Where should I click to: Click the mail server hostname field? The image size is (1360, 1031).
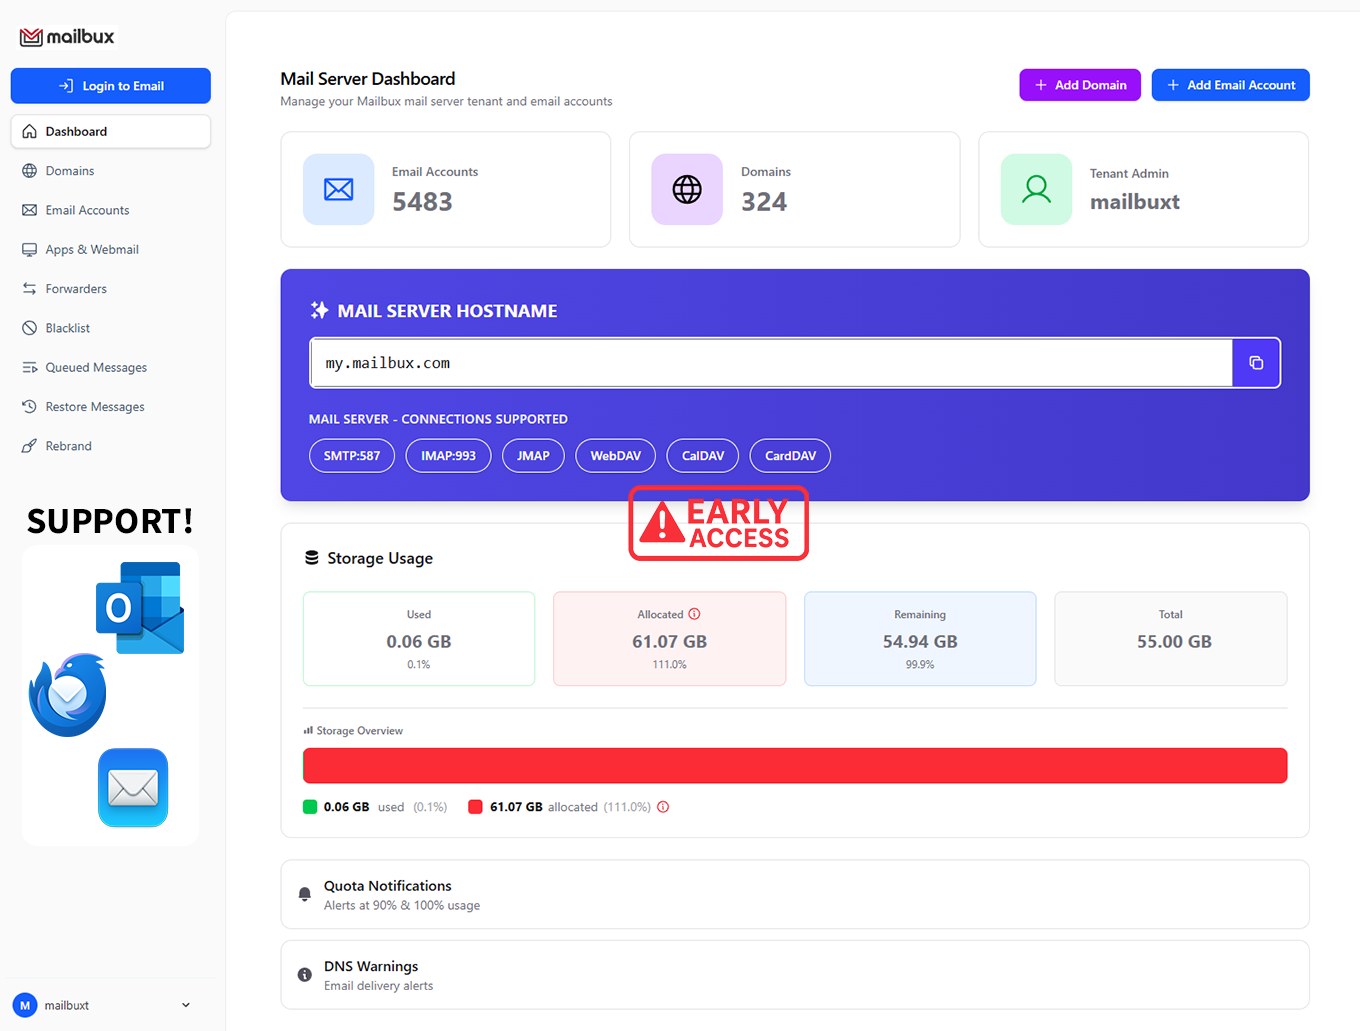click(770, 363)
